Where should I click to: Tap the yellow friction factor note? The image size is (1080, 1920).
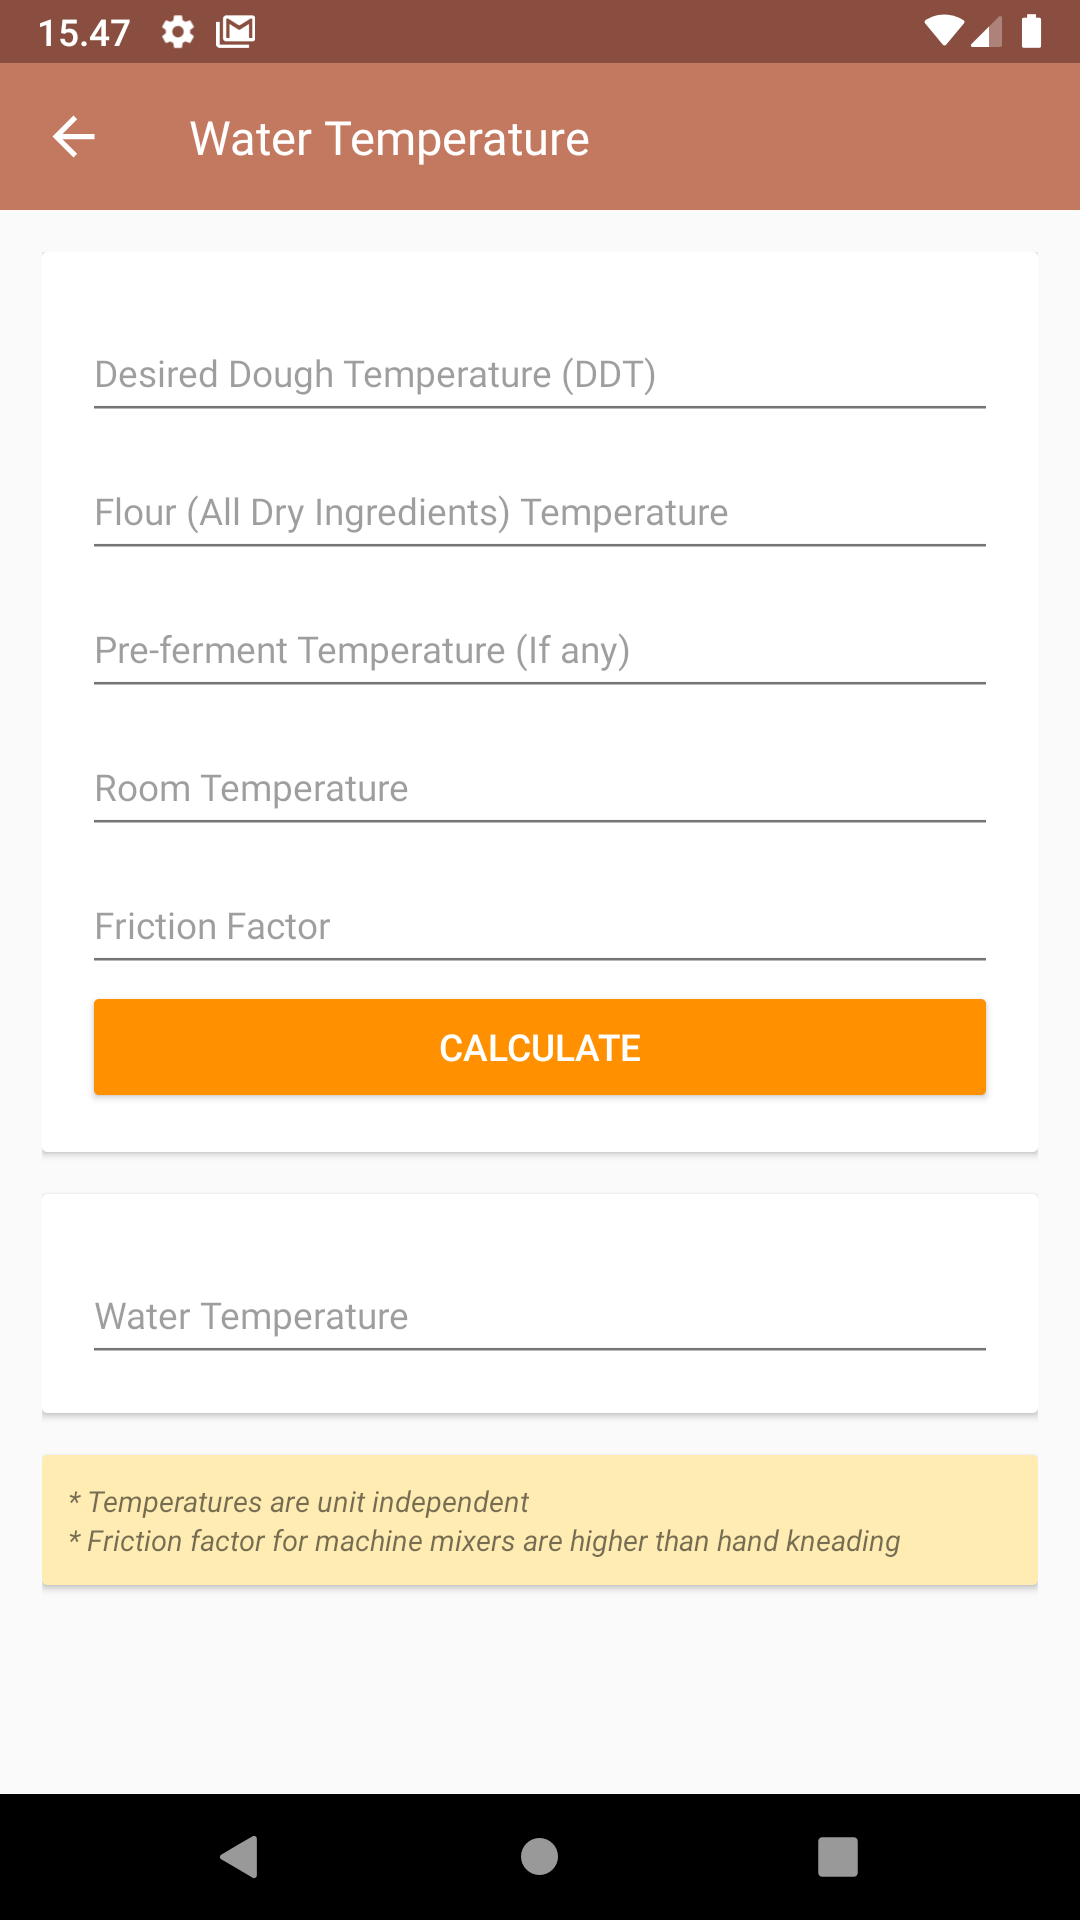click(484, 1541)
